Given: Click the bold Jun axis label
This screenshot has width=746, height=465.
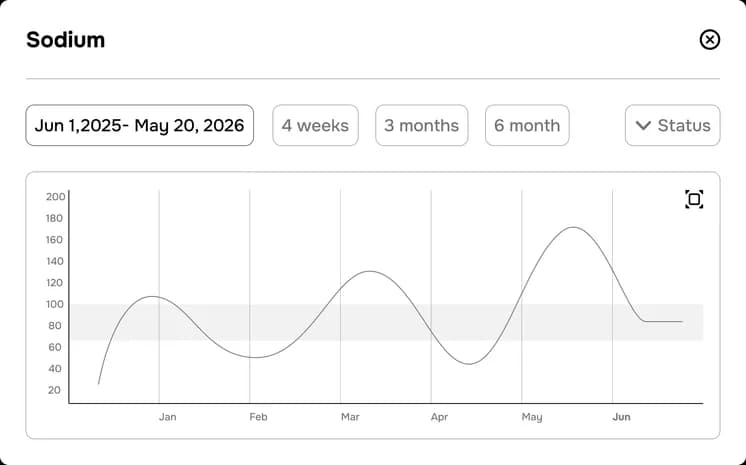Looking at the screenshot, I should 621,417.
